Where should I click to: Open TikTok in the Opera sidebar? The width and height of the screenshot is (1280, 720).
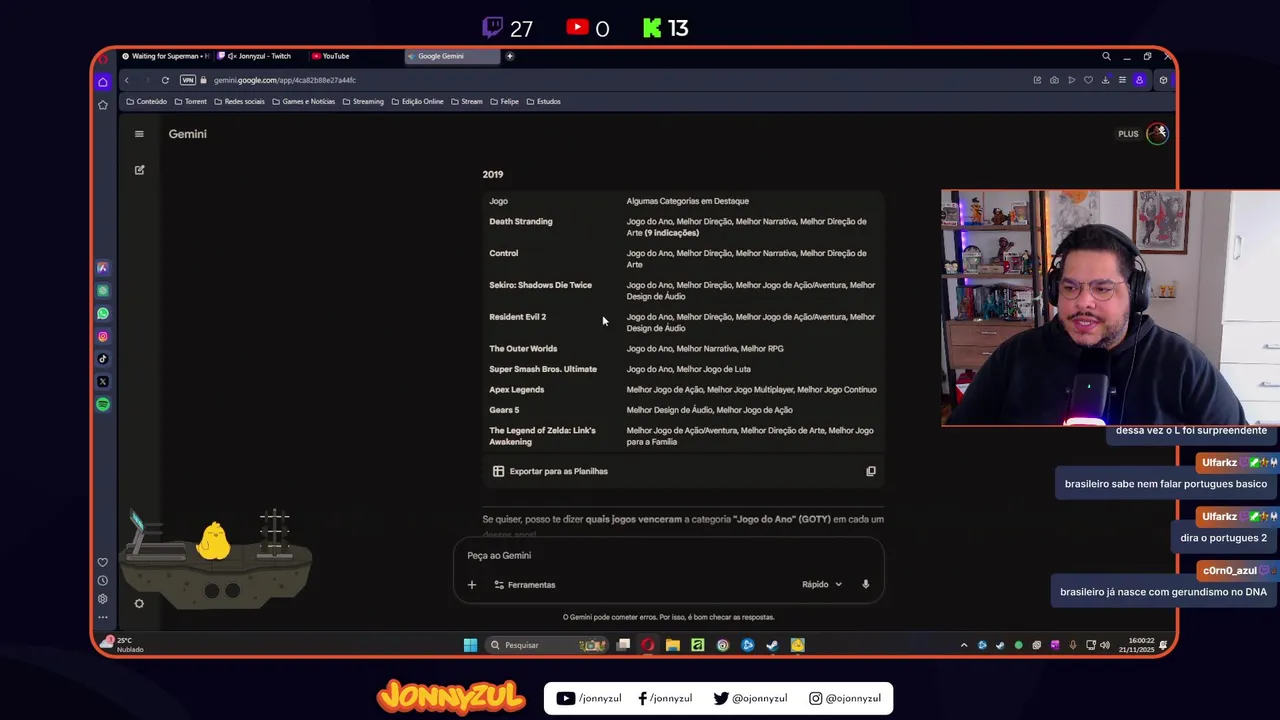tap(103, 359)
